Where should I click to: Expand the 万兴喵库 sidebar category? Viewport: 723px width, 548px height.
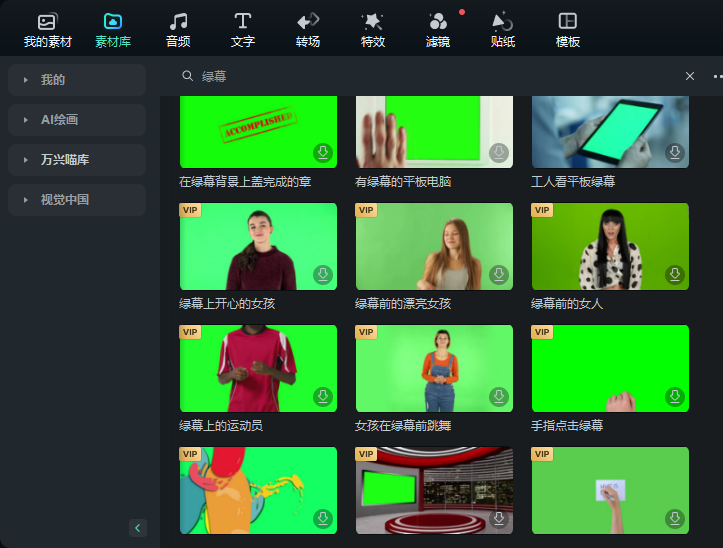pyautogui.click(x=77, y=160)
